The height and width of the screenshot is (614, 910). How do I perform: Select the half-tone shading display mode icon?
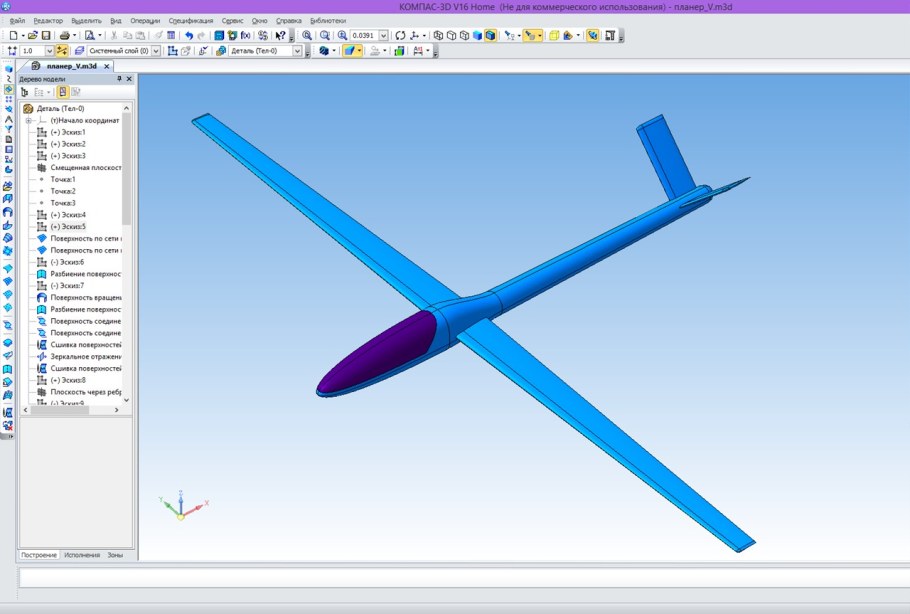(x=475, y=38)
